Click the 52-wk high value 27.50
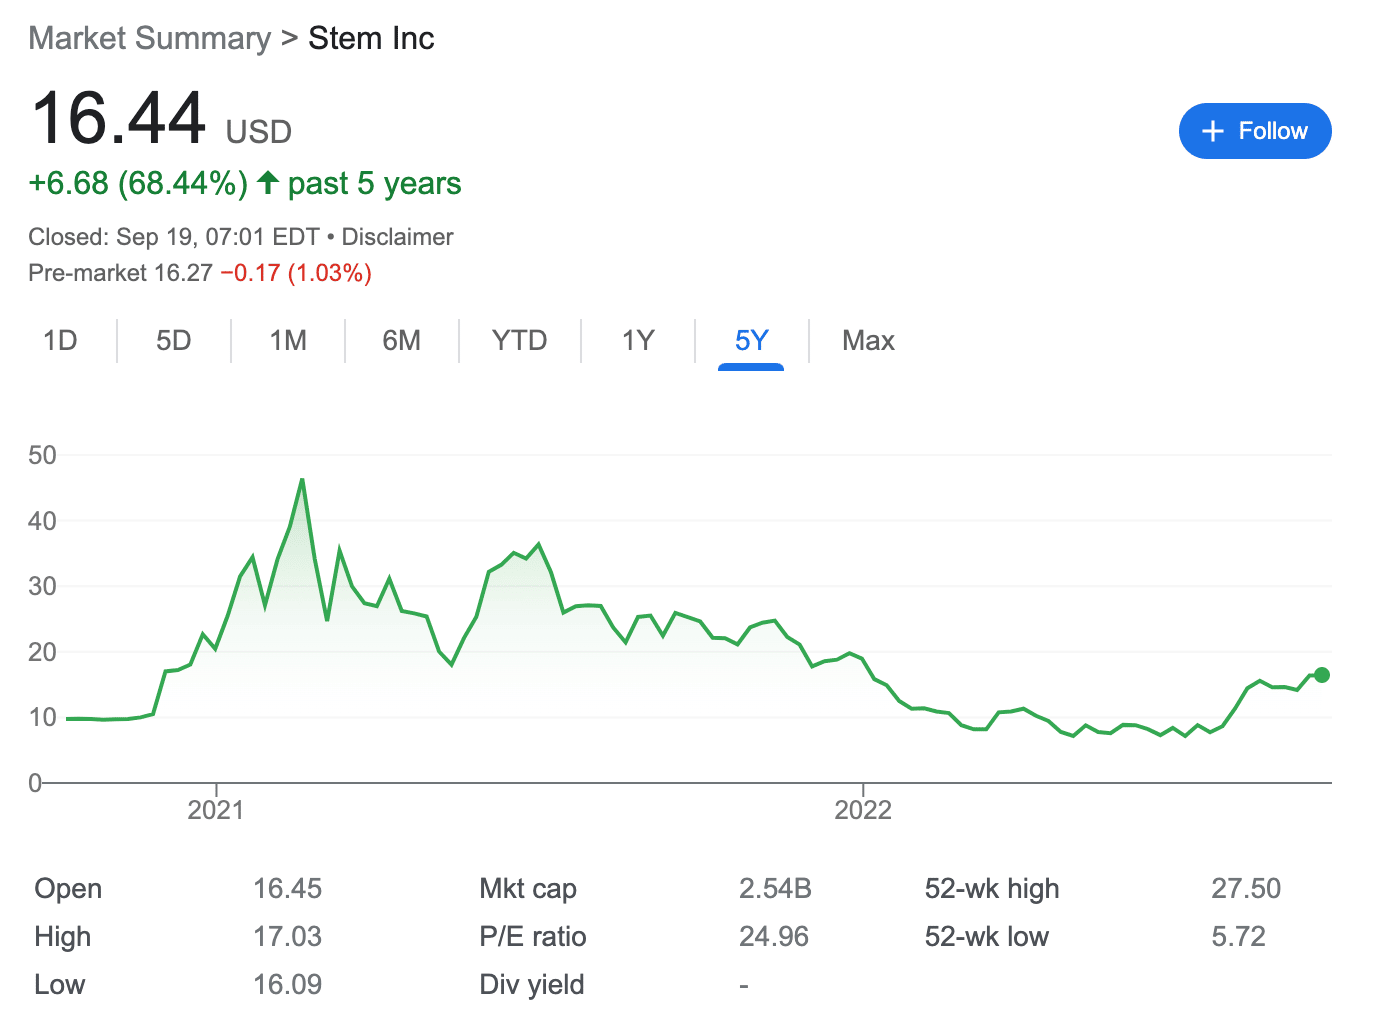 (1246, 888)
